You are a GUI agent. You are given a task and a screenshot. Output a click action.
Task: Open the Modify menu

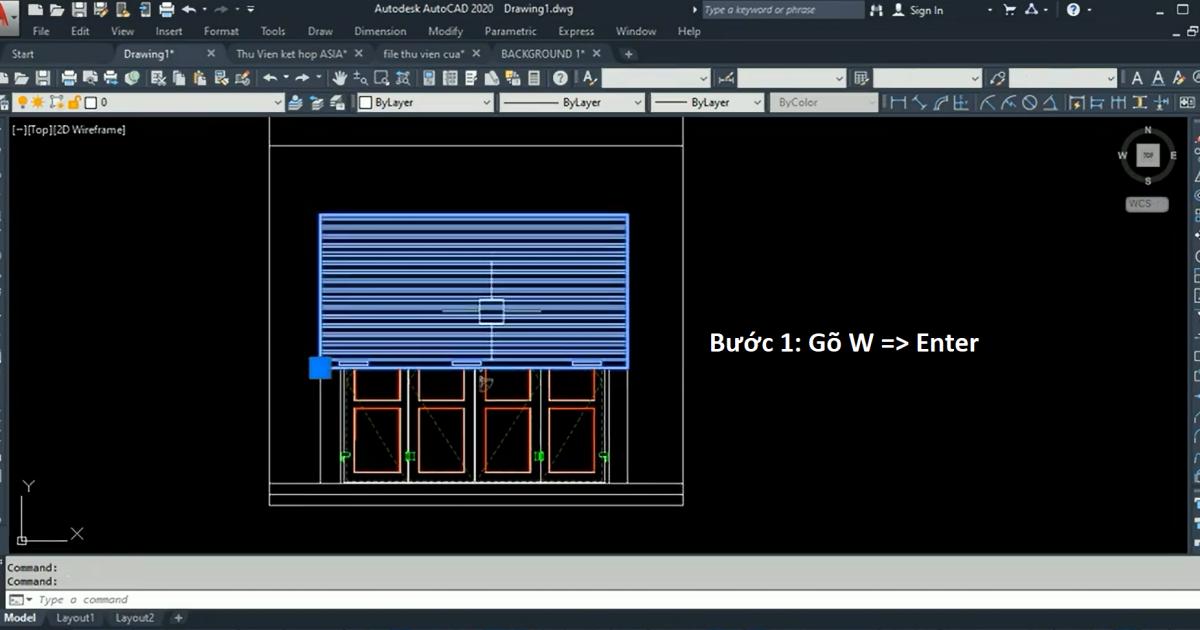445,31
